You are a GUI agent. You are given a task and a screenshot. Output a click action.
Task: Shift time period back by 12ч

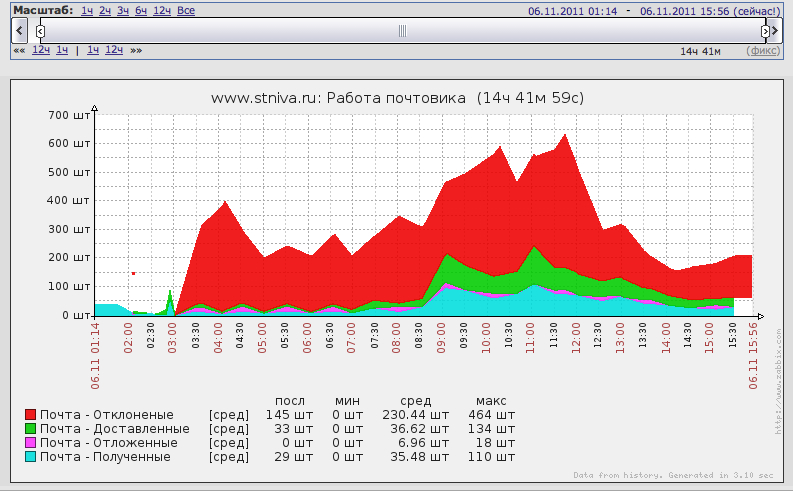[41, 50]
